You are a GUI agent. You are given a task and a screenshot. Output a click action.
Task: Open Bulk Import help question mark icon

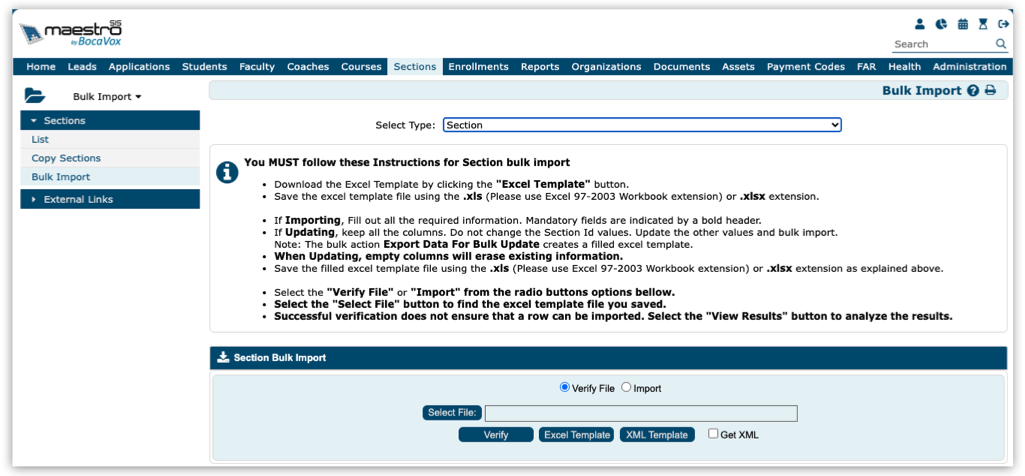click(x=972, y=91)
